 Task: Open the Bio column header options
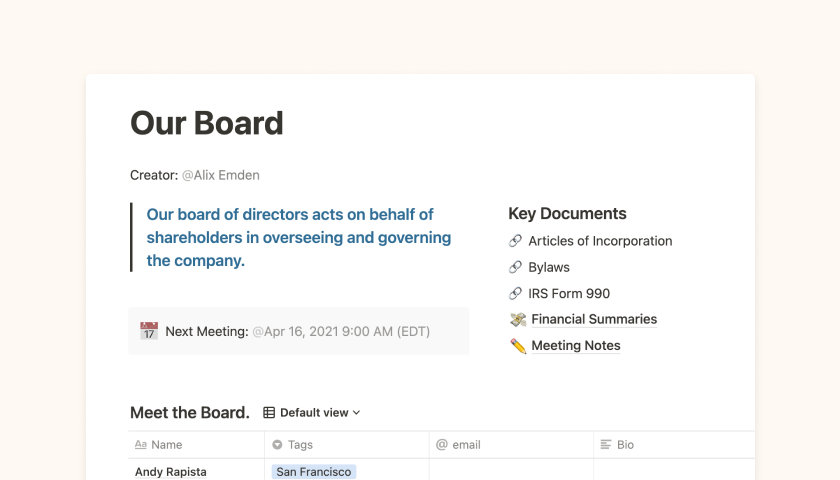click(625, 445)
